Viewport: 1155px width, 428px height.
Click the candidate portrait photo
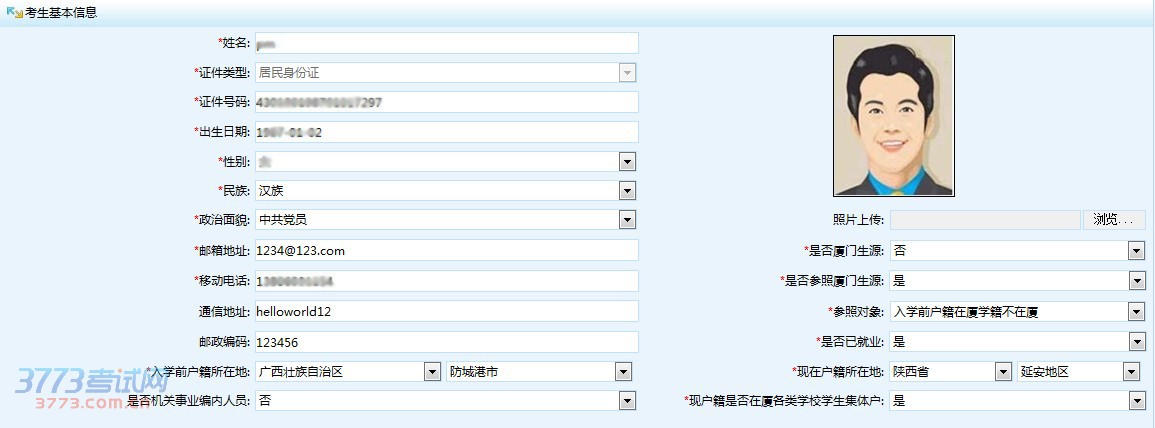tap(893, 116)
